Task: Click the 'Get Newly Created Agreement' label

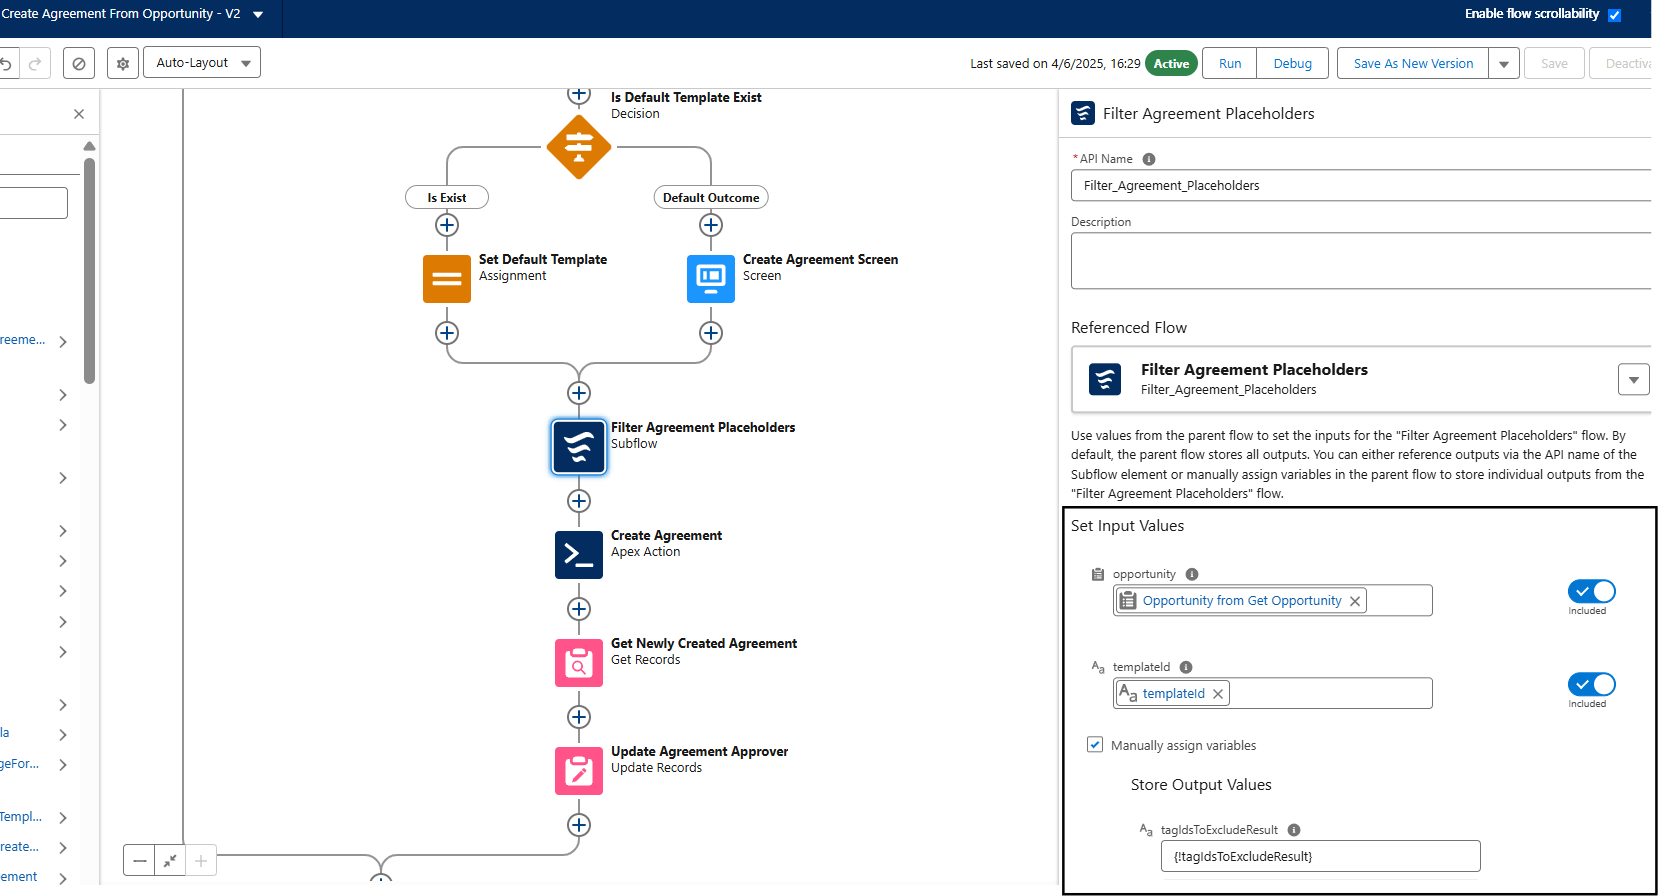Action: pyautogui.click(x=704, y=643)
